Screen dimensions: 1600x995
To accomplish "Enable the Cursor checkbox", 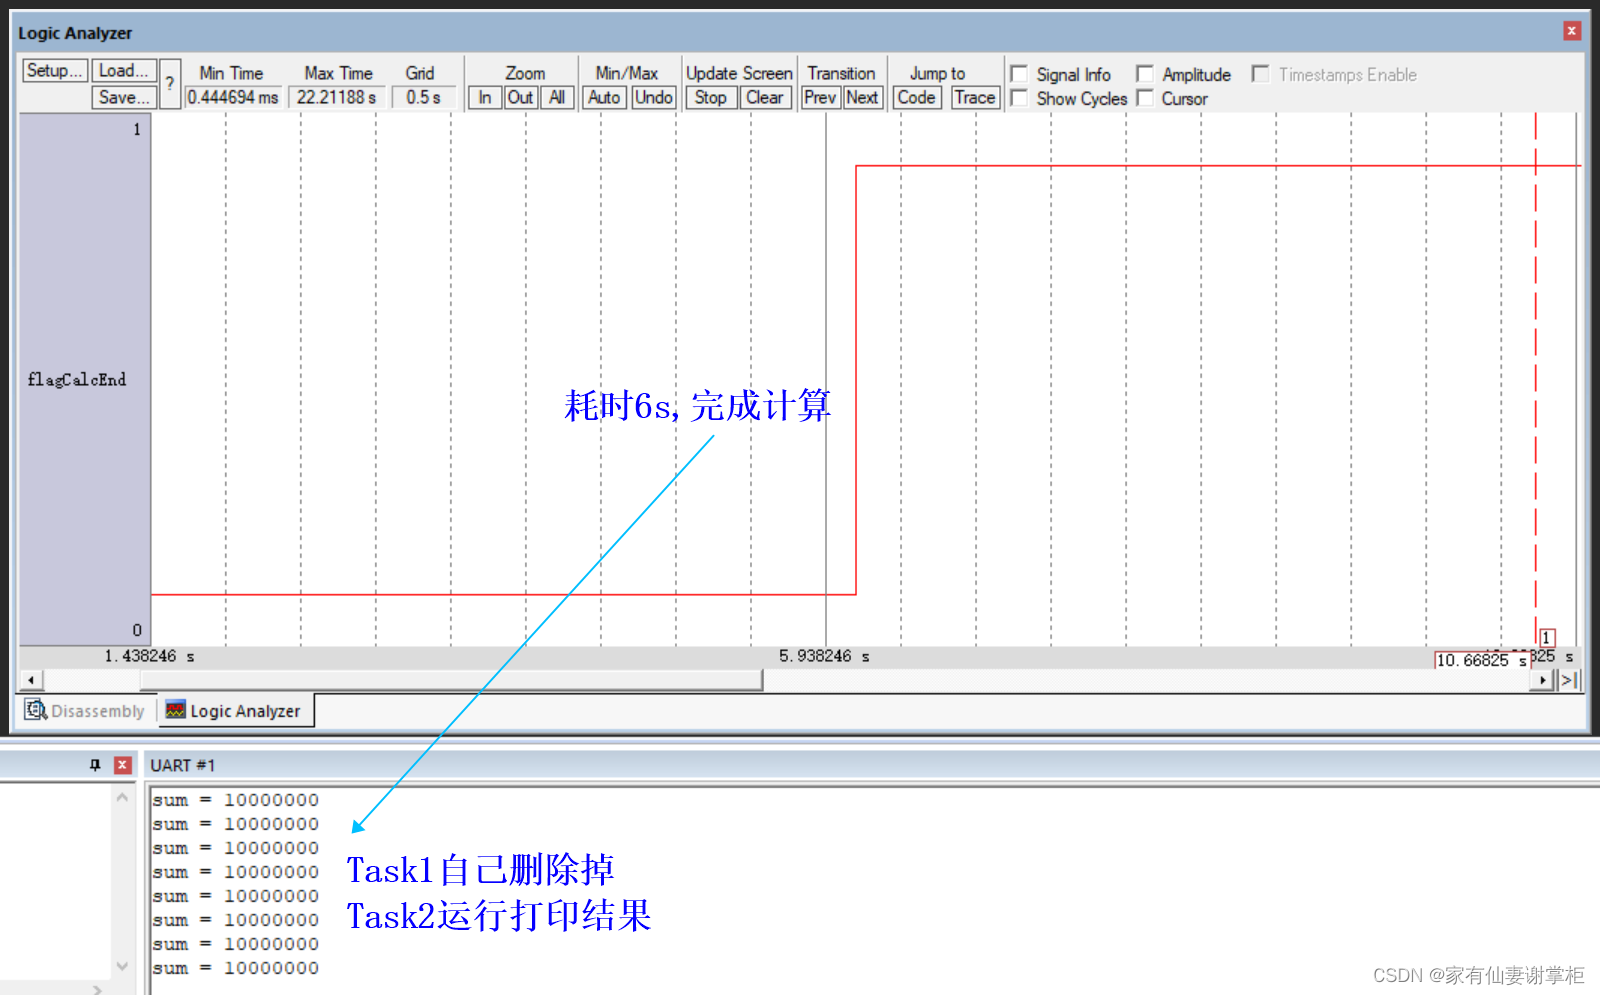I will [1145, 98].
